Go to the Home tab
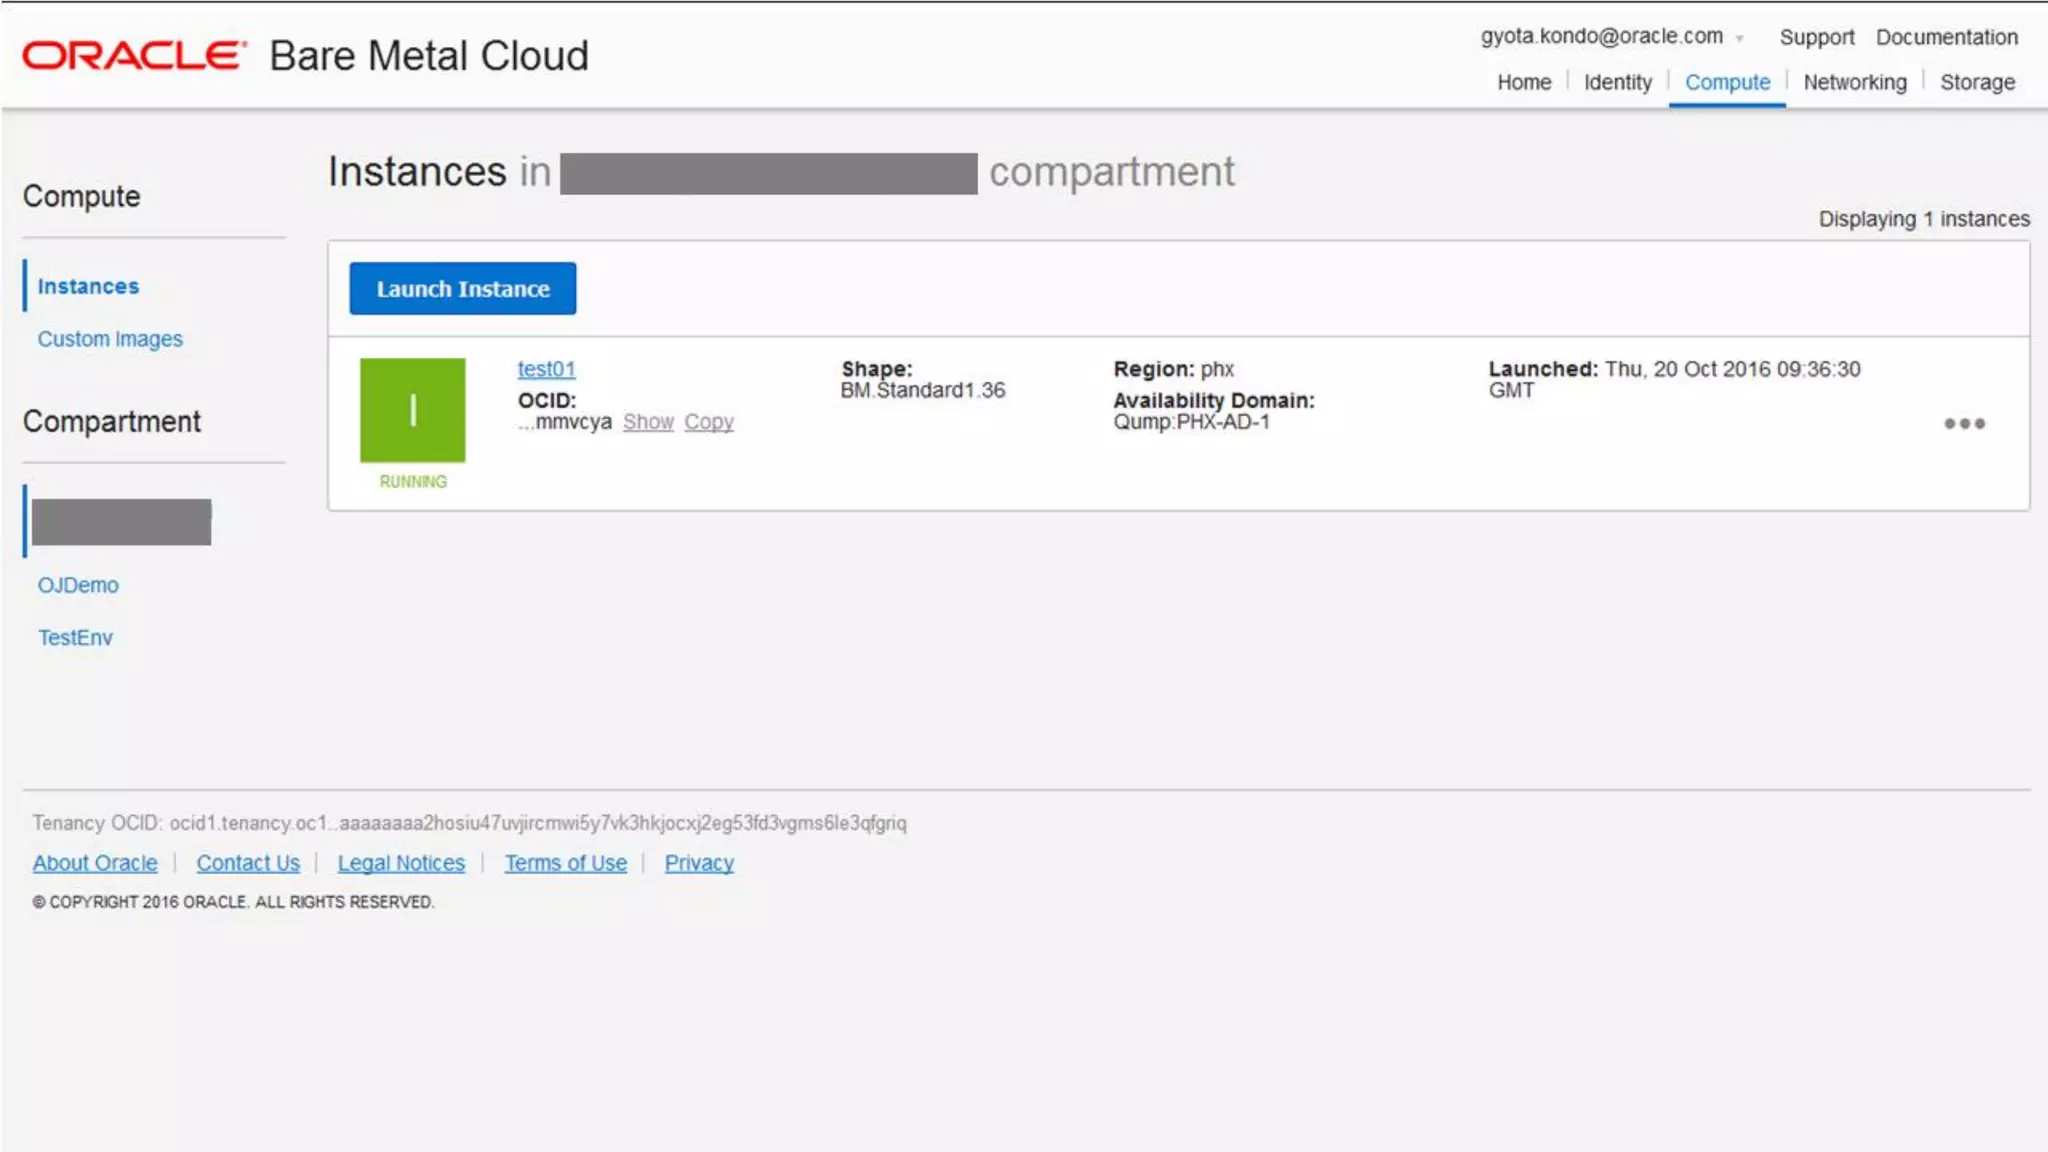Image resolution: width=2048 pixels, height=1152 pixels. 1524,82
